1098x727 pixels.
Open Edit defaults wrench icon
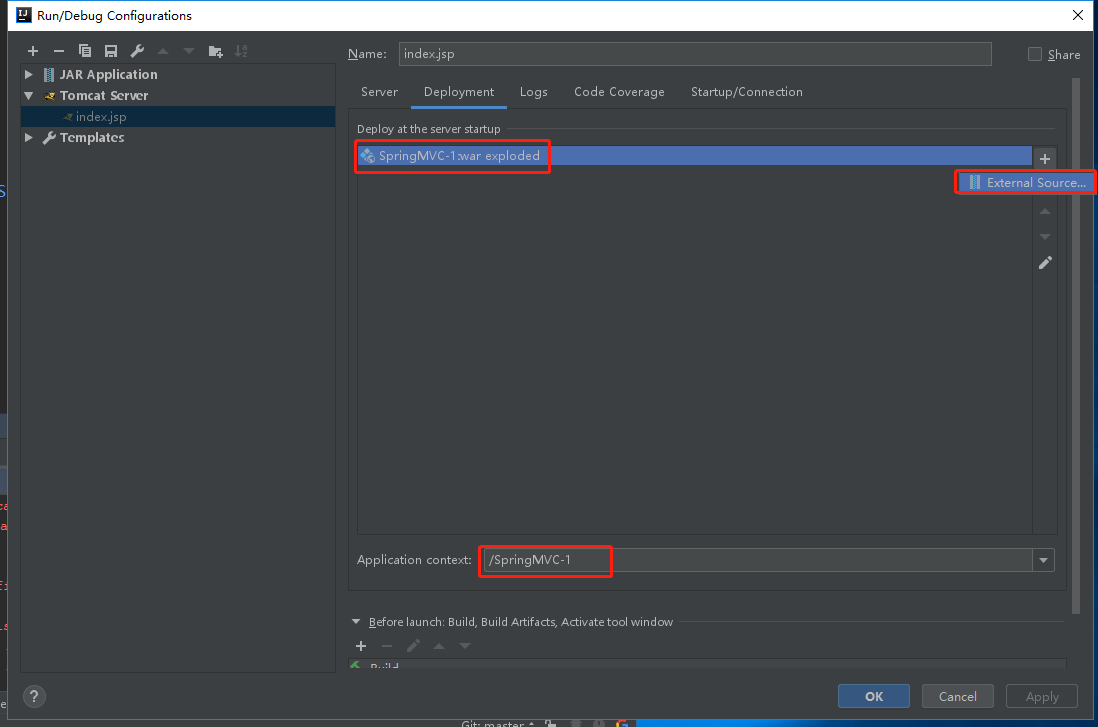coord(137,51)
